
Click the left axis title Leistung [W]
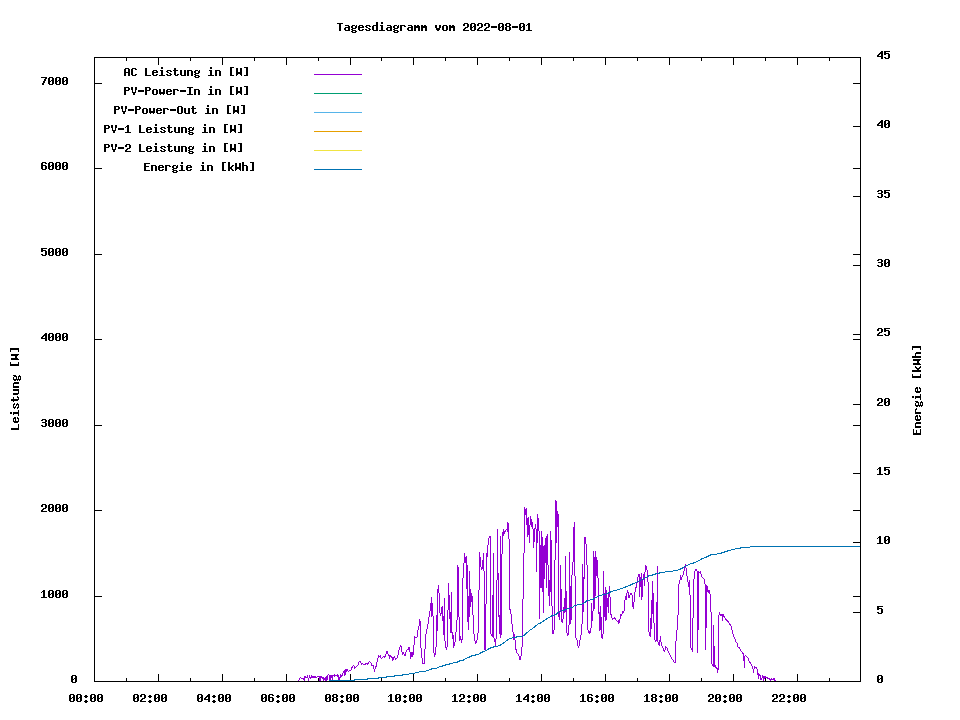pyautogui.click(x=15, y=389)
